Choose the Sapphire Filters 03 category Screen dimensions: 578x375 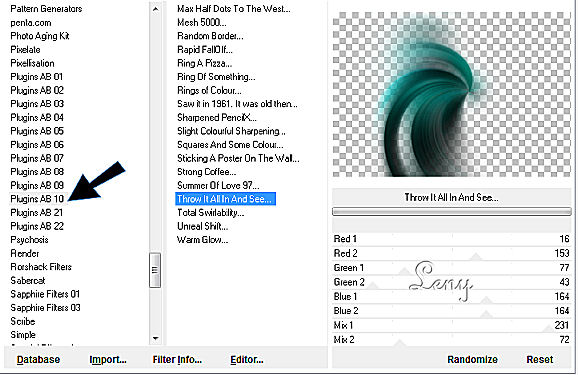45,308
